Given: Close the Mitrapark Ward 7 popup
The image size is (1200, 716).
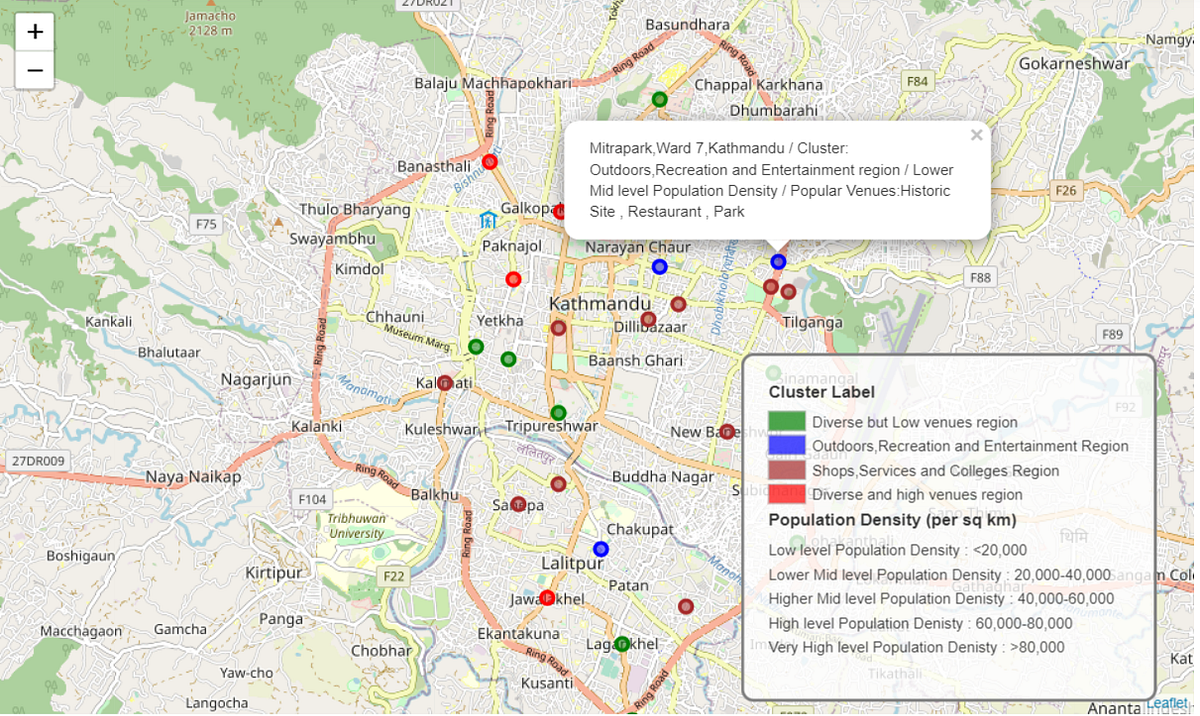Looking at the screenshot, I should click(x=976, y=135).
